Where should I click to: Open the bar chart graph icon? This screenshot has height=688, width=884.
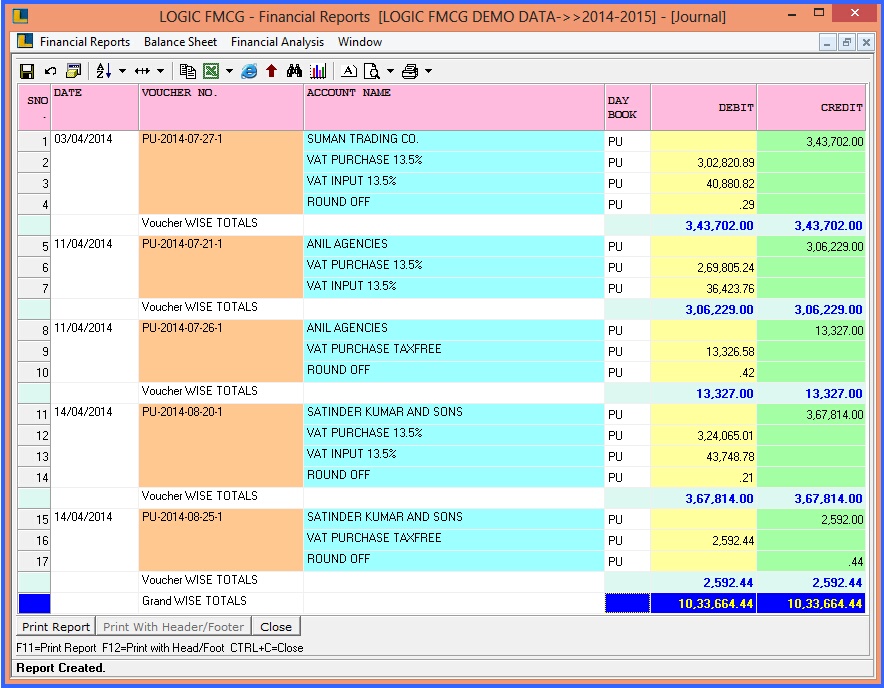coord(318,71)
